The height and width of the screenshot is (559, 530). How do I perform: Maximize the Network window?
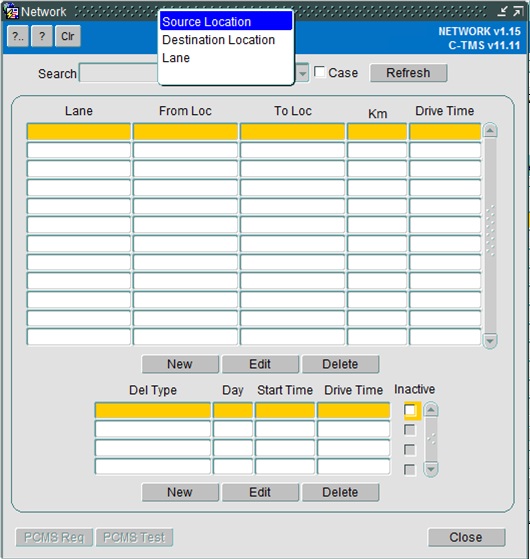coord(518,11)
